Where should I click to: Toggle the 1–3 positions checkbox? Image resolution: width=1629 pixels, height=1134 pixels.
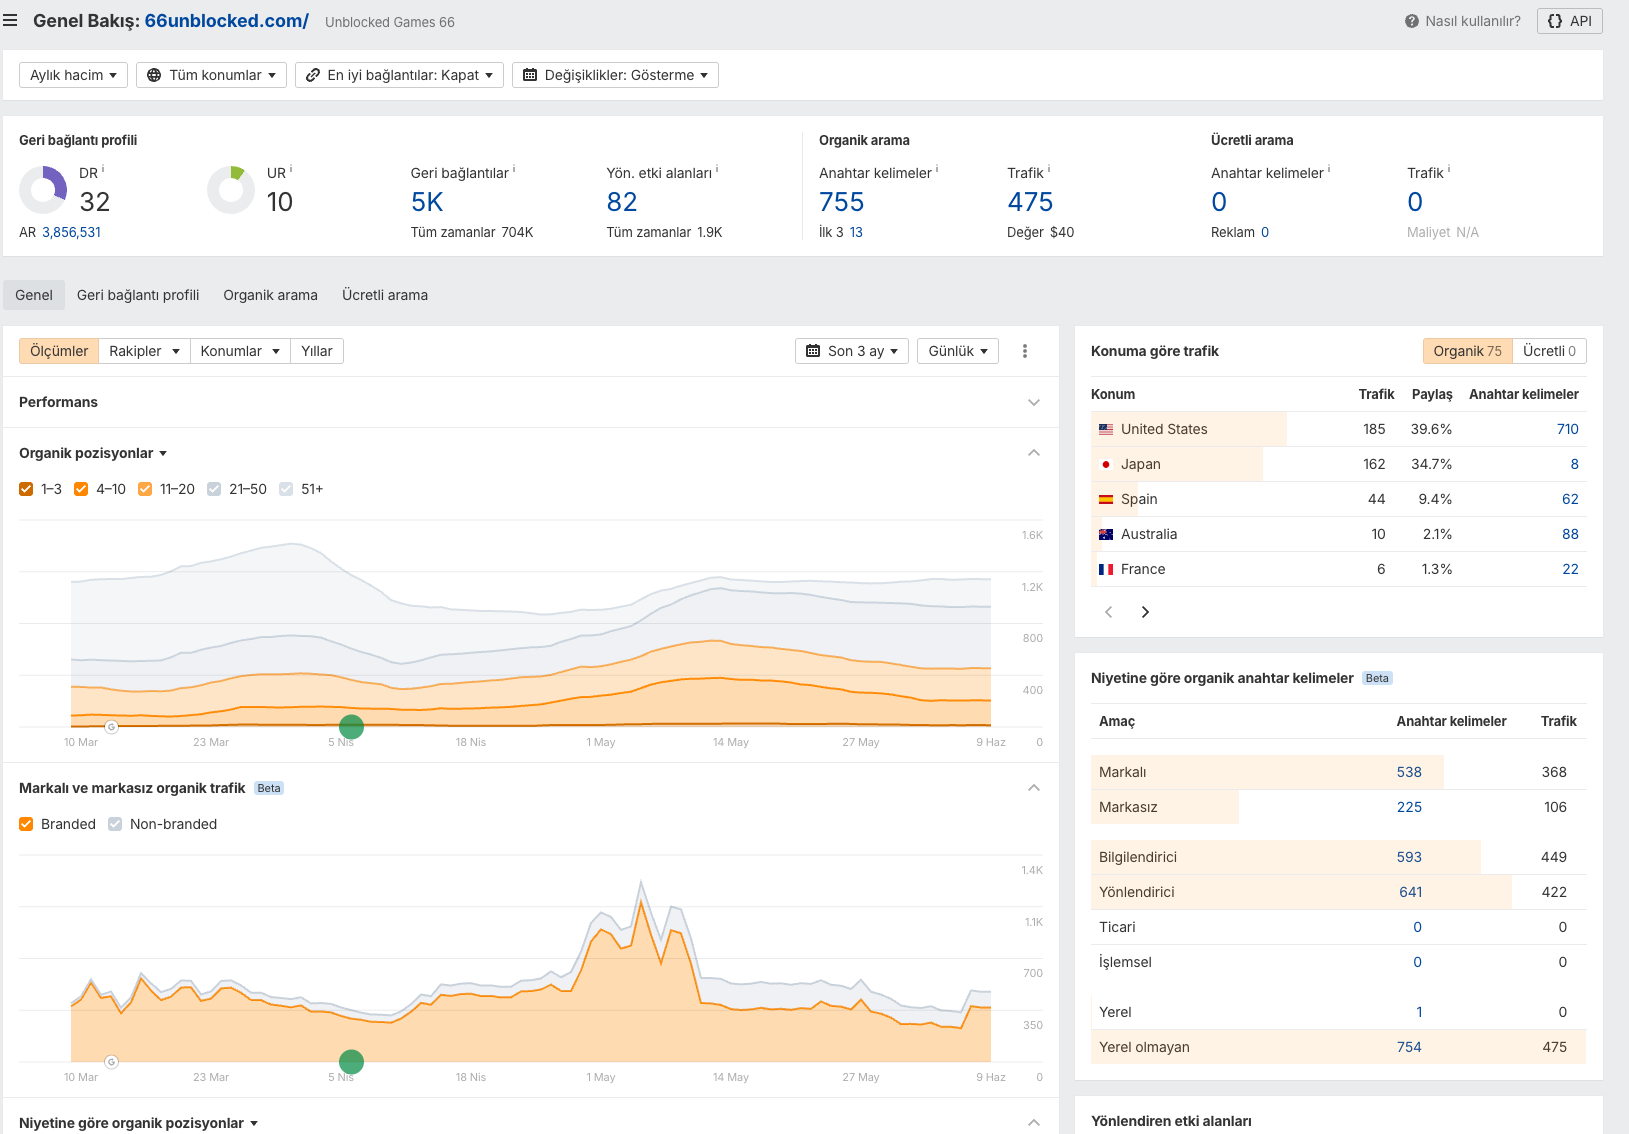click(26, 489)
